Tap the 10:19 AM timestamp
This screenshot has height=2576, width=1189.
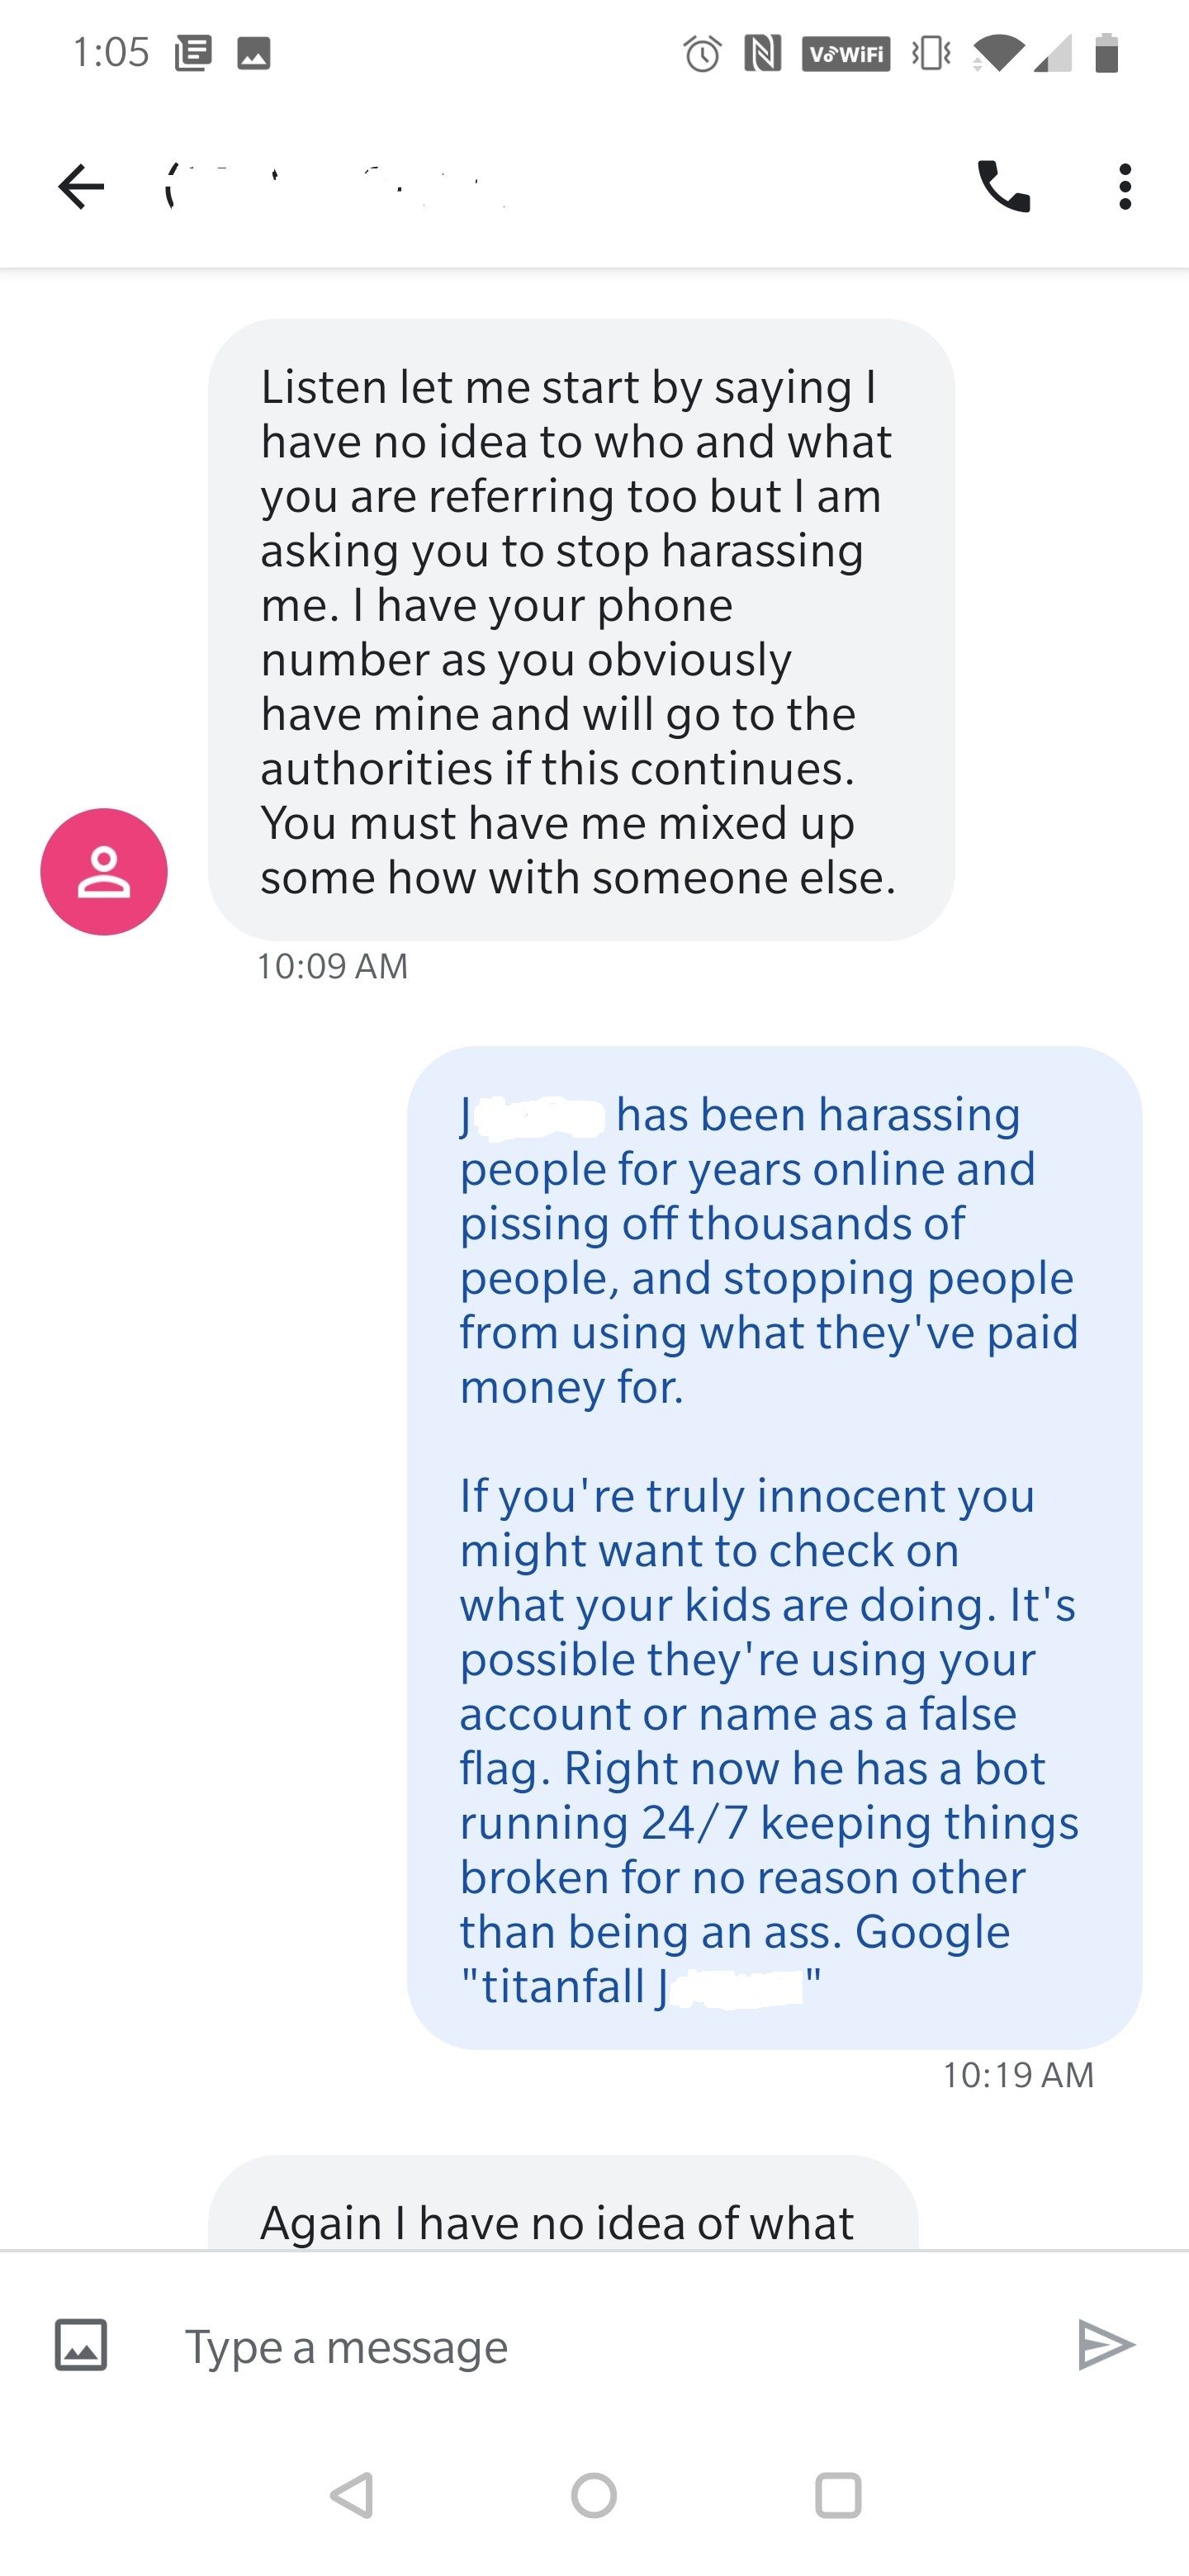(x=1018, y=2075)
